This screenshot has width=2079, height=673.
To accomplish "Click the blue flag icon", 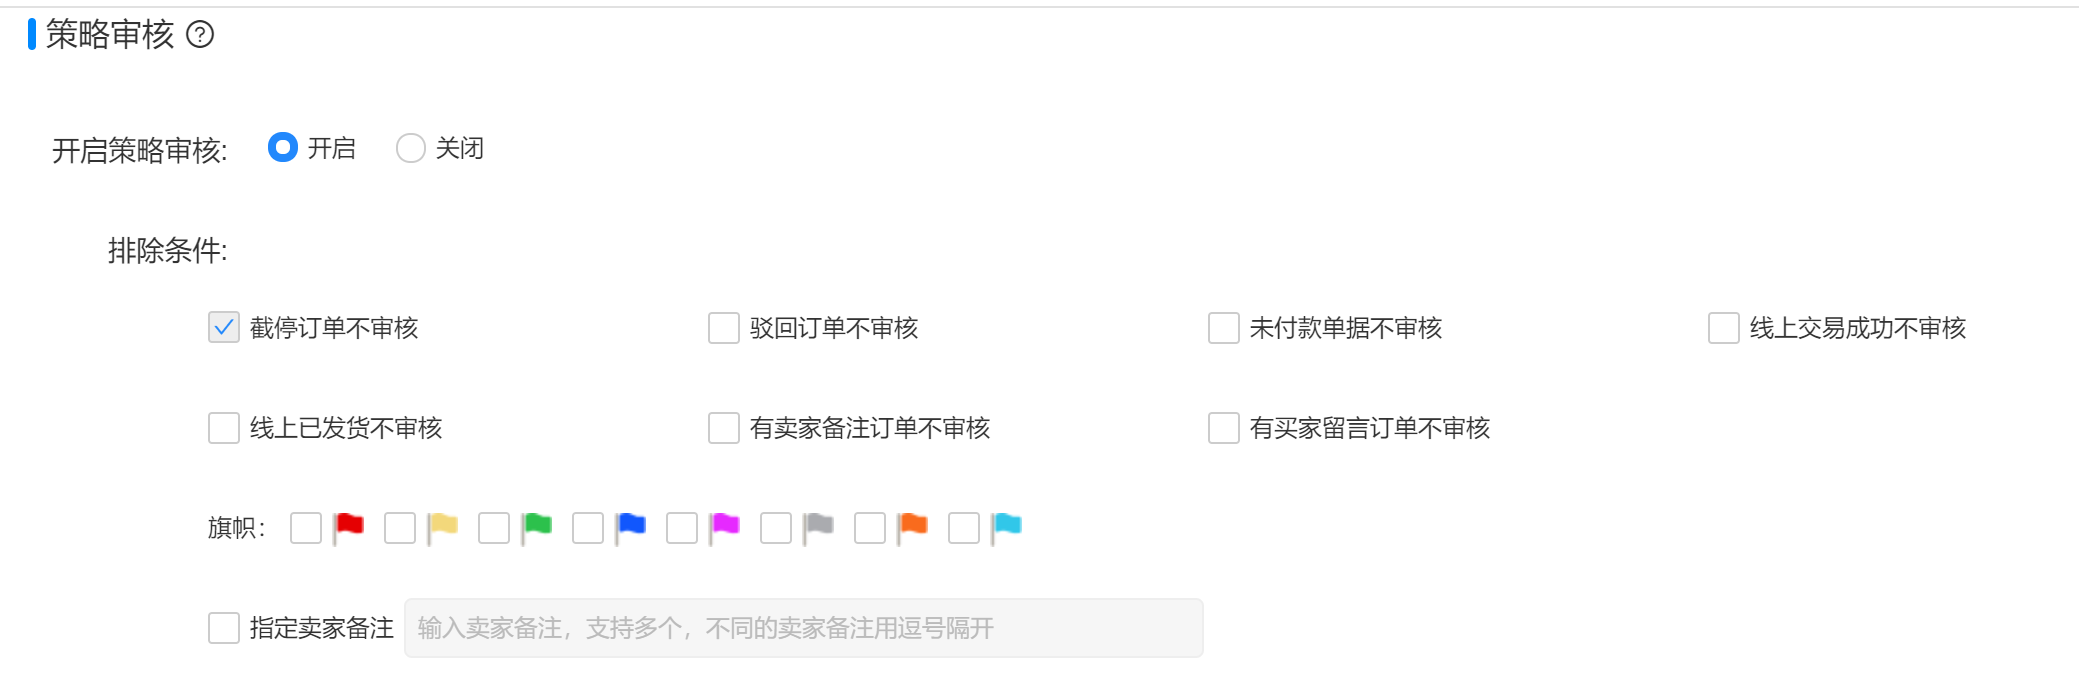I will click(x=631, y=528).
